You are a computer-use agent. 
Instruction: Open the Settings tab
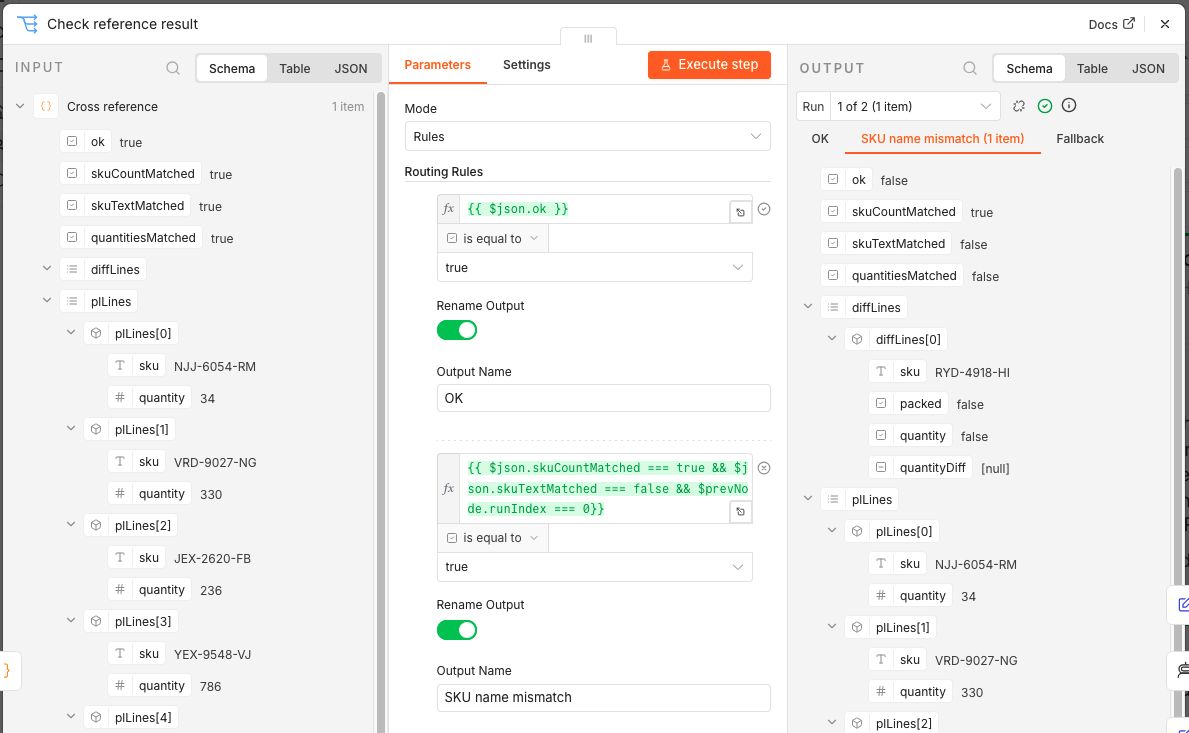526,64
